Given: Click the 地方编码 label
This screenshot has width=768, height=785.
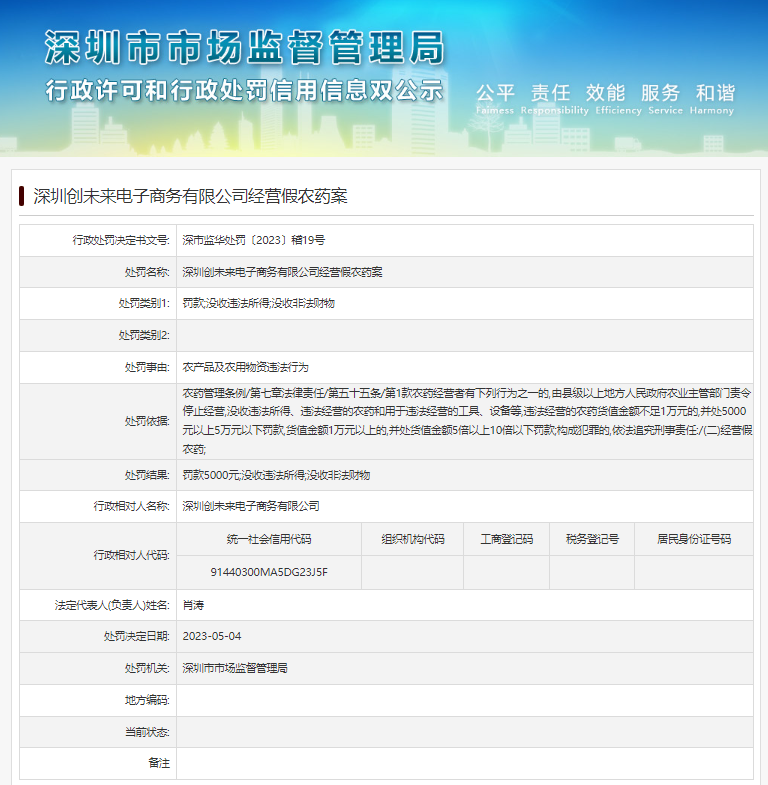Looking at the screenshot, I should pos(147,700).
